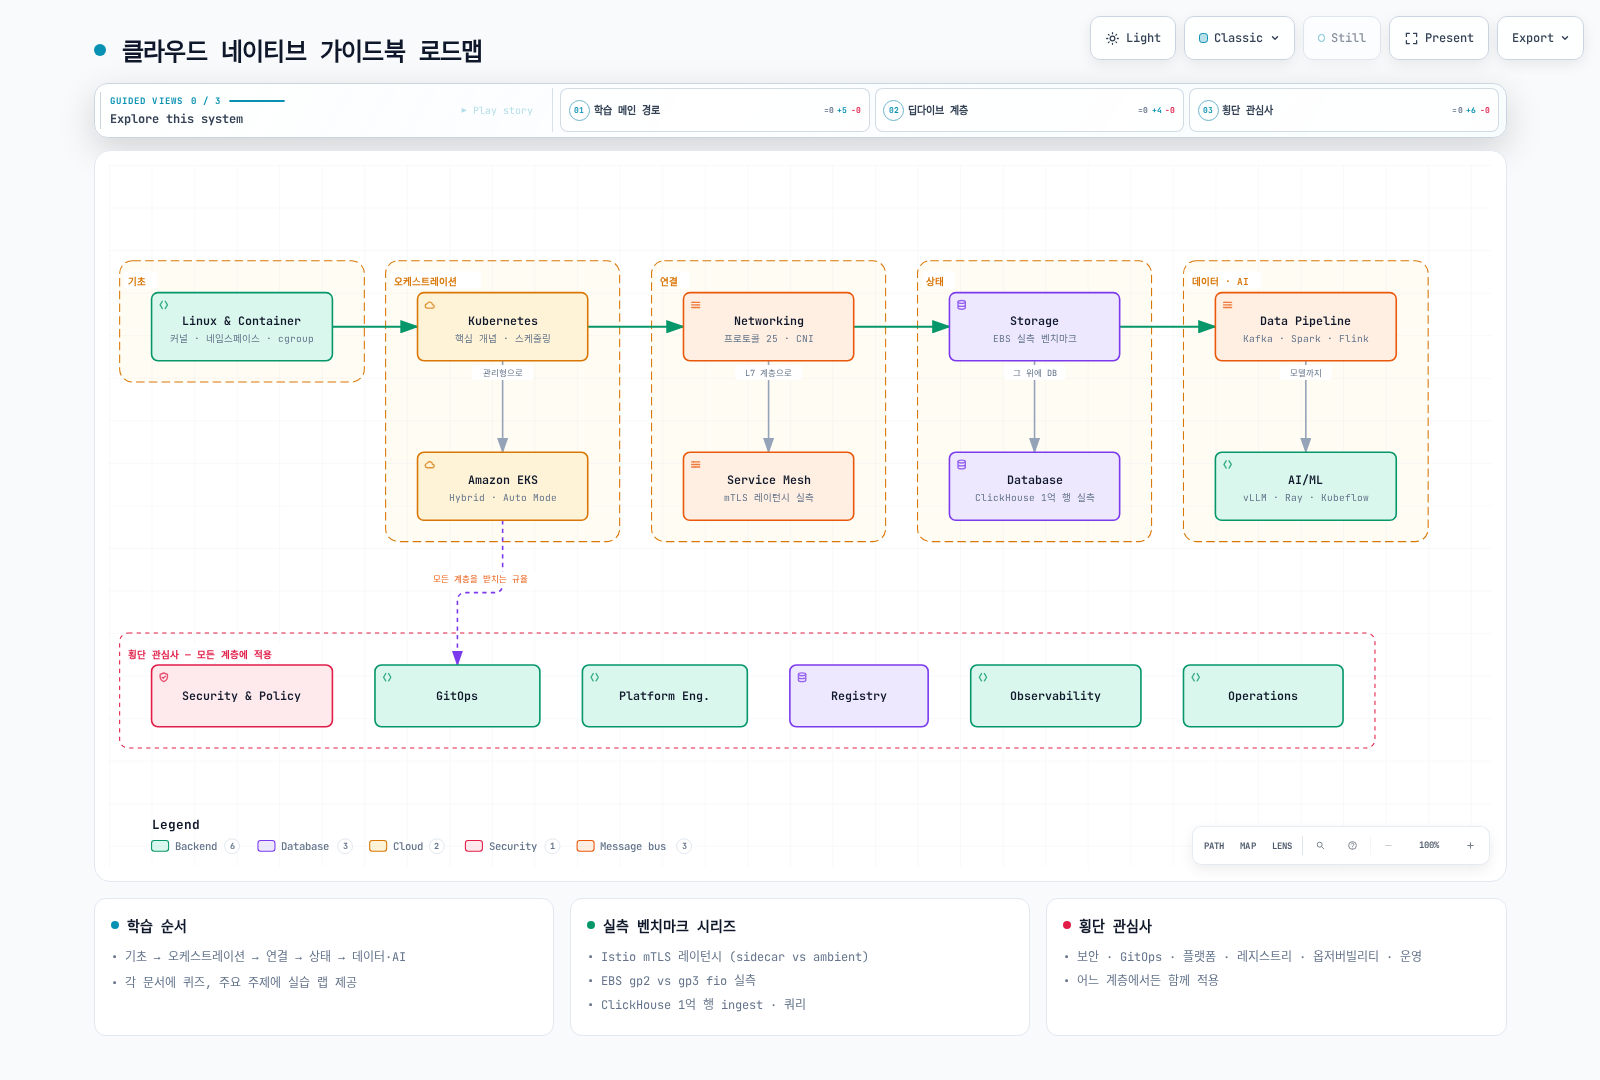Click the 횡단 관심사 – 모든 계층에 적용 group label
Image resolution: width=1600 pixels, height=1080 pixels.
[x=200, y=655]
